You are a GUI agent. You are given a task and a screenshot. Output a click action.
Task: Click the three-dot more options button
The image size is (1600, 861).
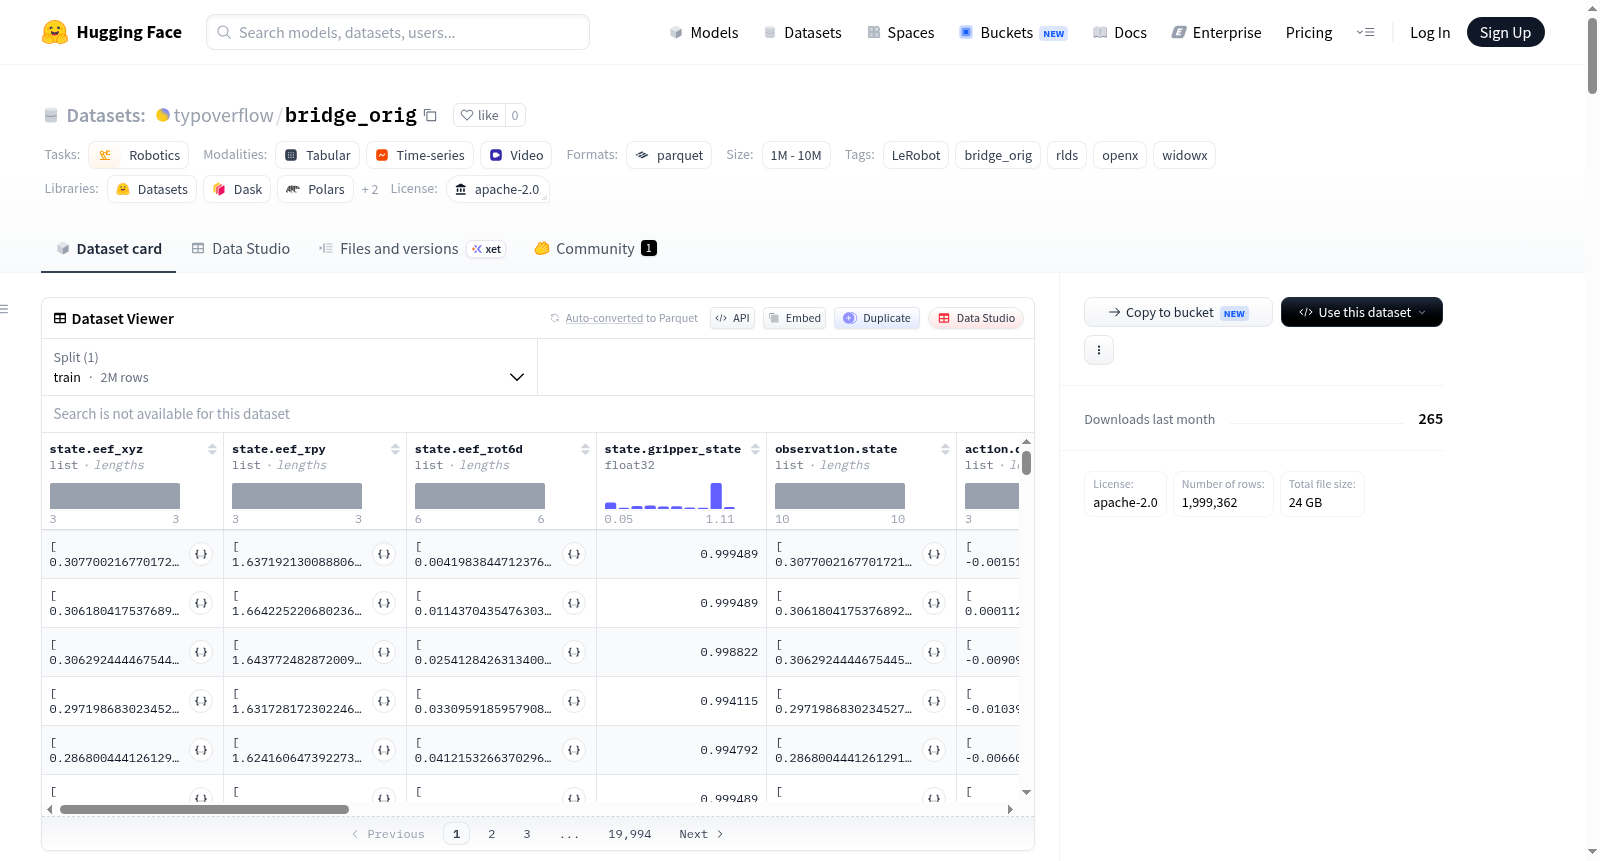(x=1099, y=350)
